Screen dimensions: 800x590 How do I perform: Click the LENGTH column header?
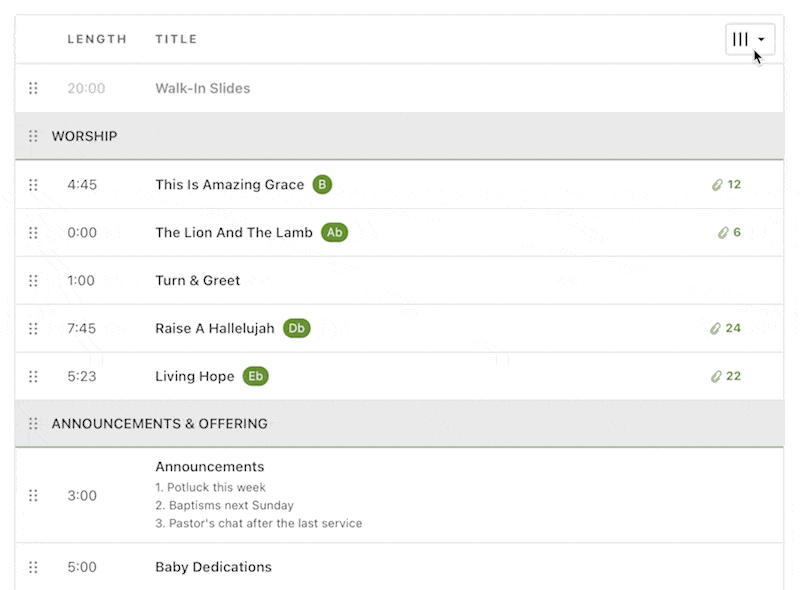pos(97,39)
